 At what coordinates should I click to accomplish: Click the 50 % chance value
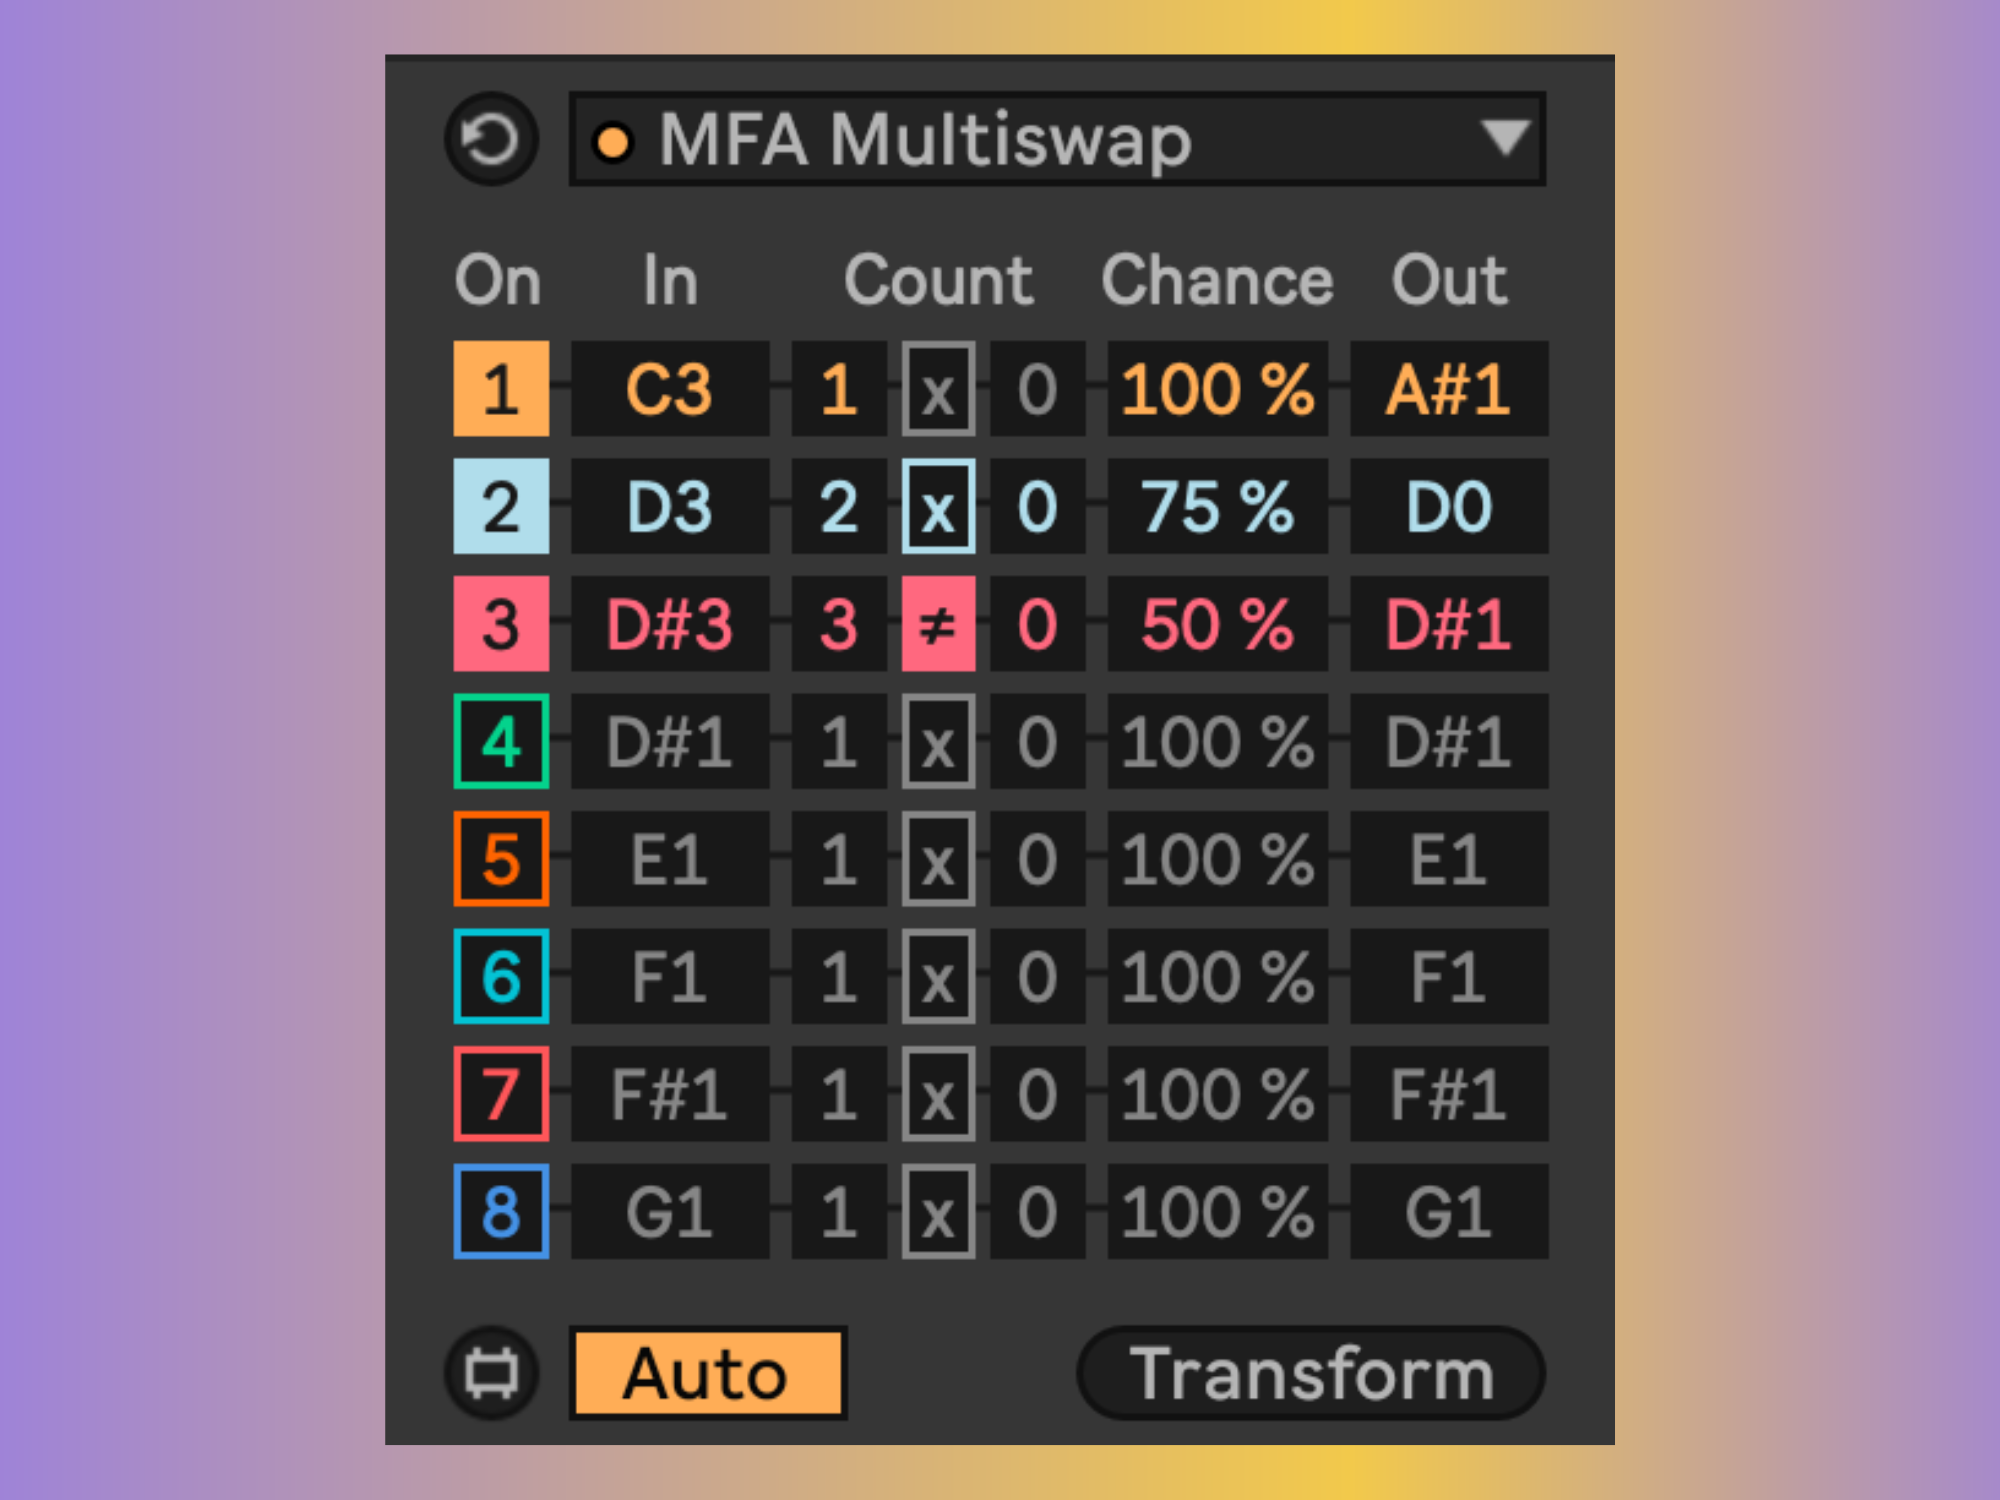(x=1218, y=624)
